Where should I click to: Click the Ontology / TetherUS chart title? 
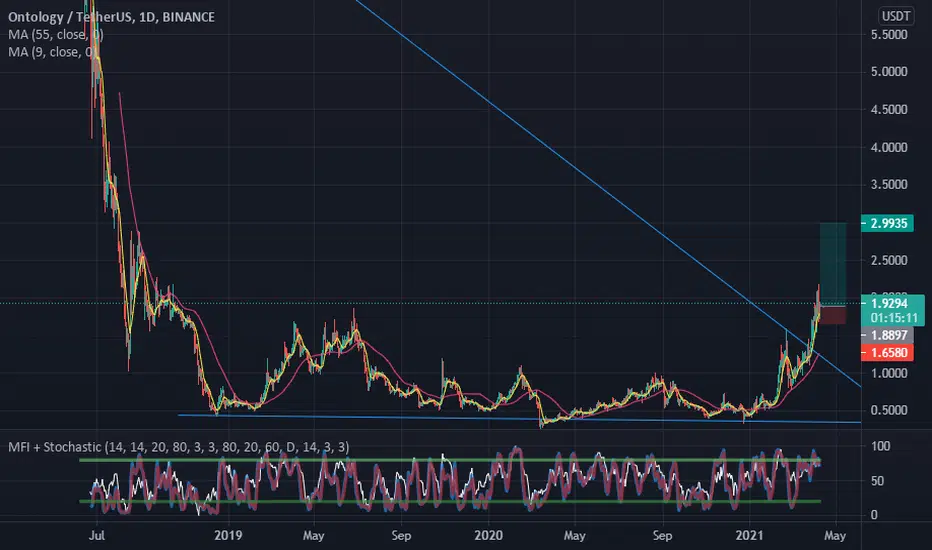click(x=111, y=17)
